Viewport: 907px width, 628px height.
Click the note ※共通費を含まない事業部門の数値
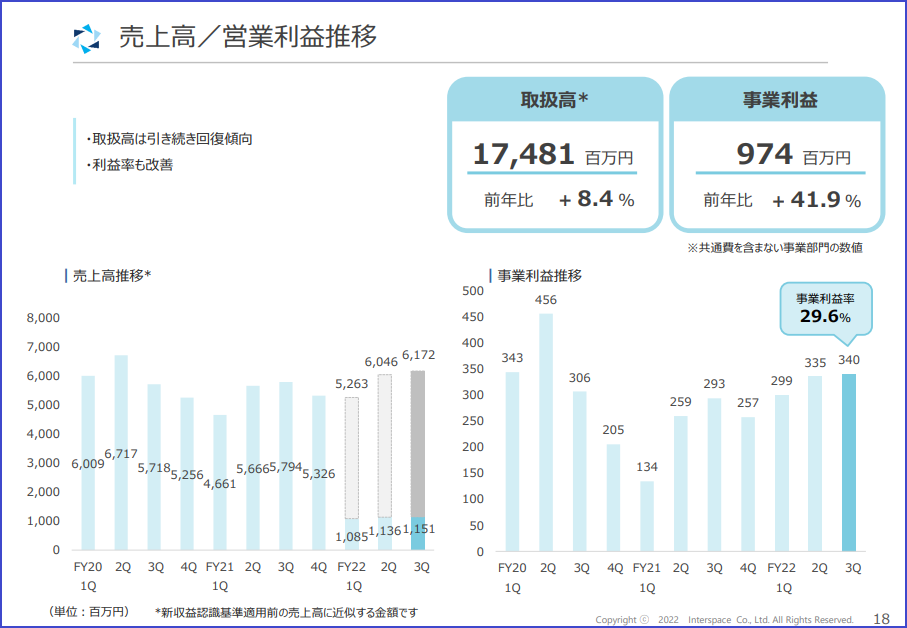pyautogui.click(x=775, y=247)
